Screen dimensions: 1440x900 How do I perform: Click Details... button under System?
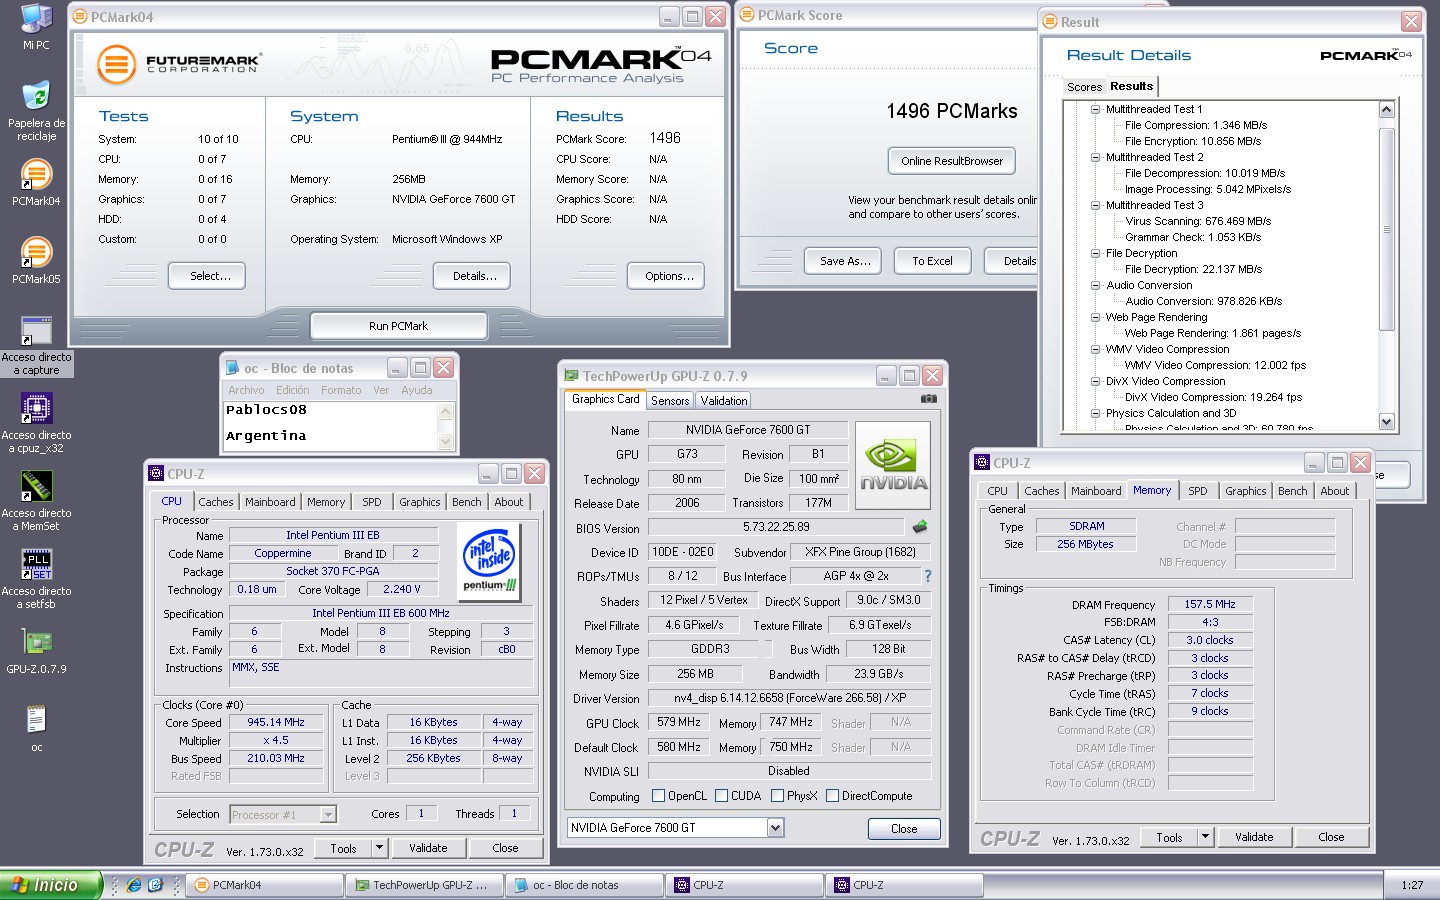472,276
